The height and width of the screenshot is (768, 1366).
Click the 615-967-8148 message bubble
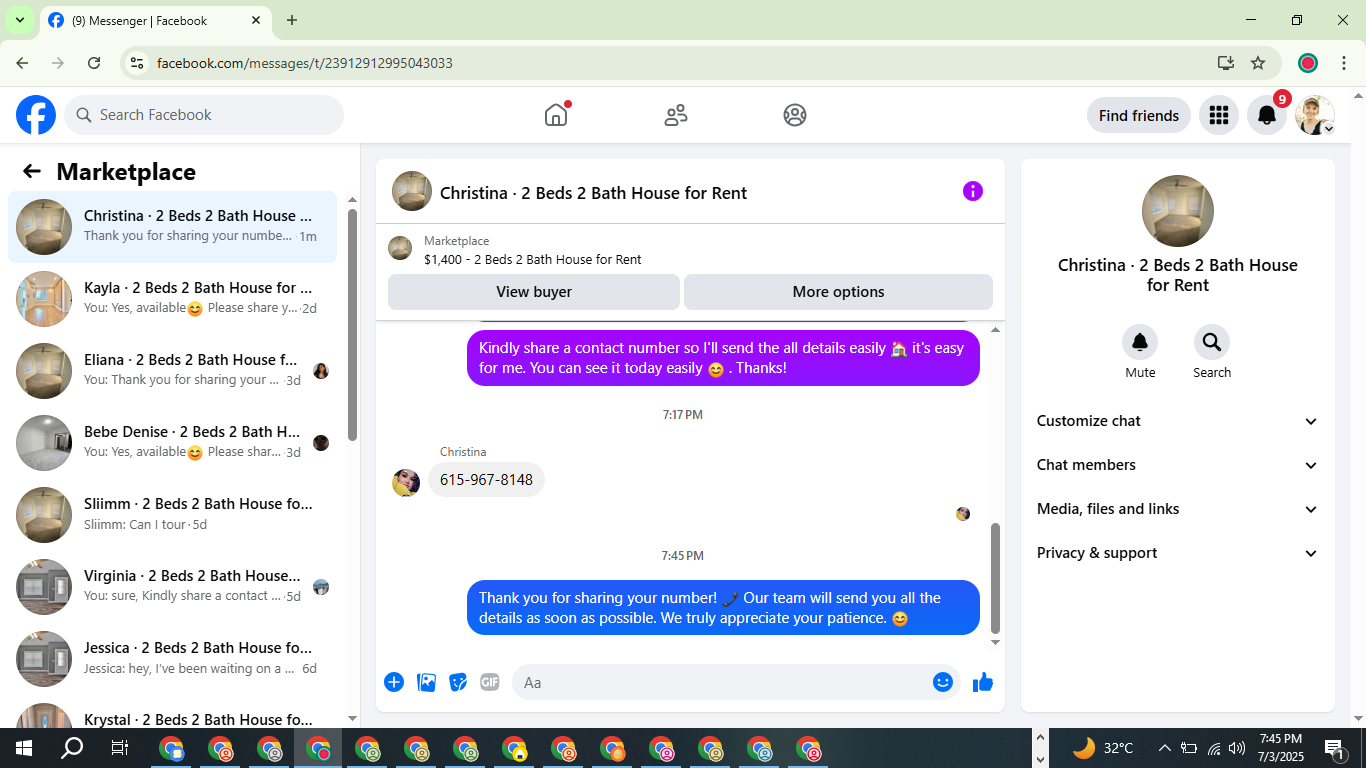(x=486, y=479)
